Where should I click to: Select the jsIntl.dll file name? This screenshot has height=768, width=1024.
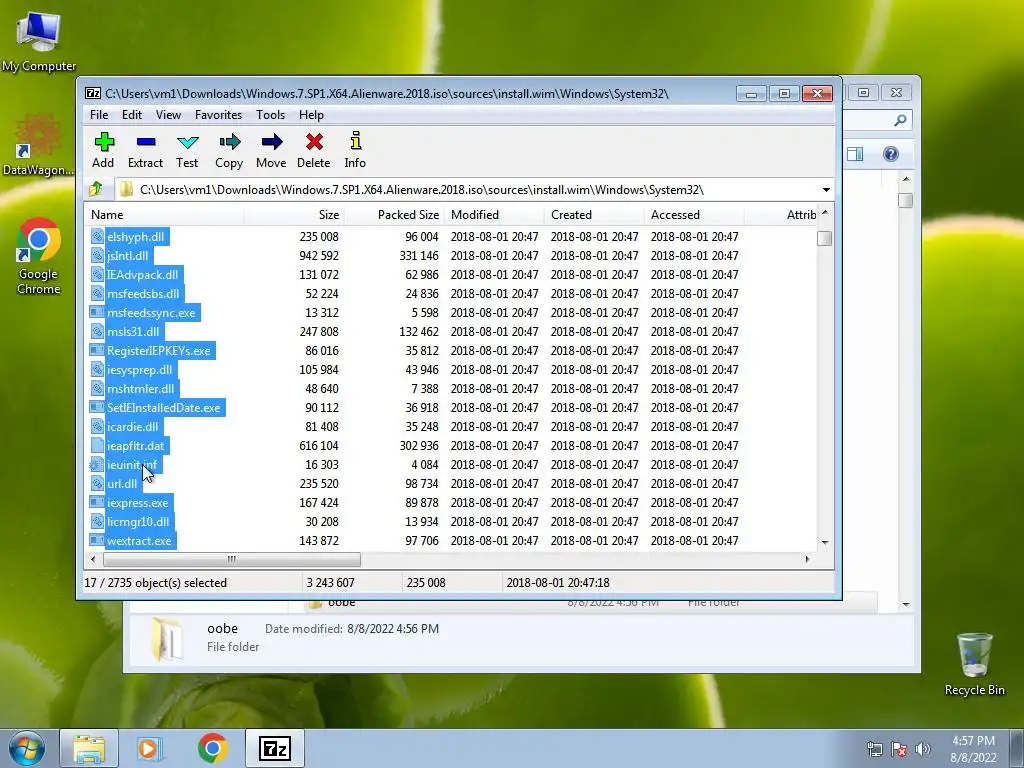click(127, 255)
